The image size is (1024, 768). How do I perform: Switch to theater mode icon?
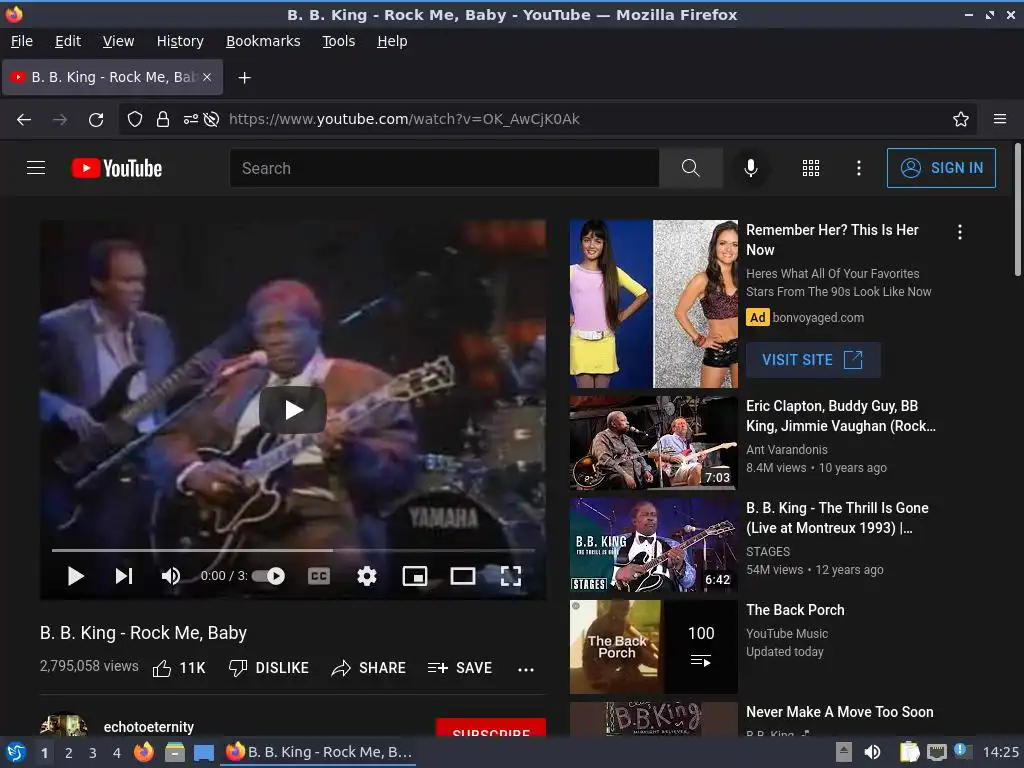[462, 575]
